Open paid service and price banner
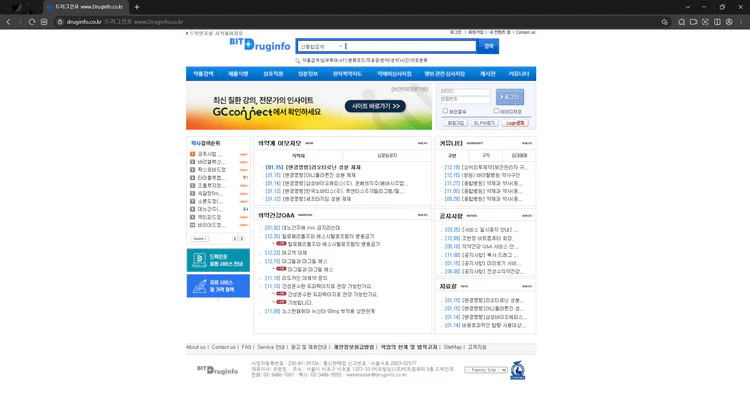 coord(218,286)
